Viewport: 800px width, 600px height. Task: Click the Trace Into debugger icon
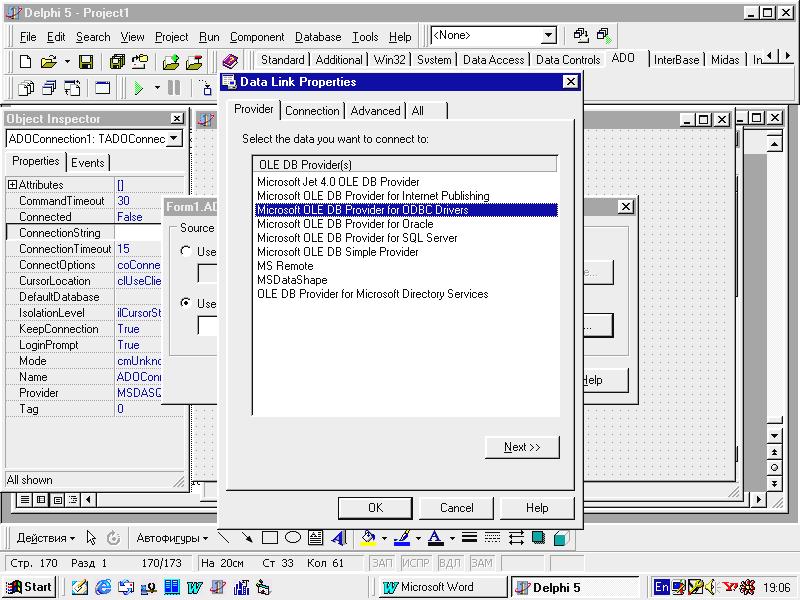(x=206, y=88)
